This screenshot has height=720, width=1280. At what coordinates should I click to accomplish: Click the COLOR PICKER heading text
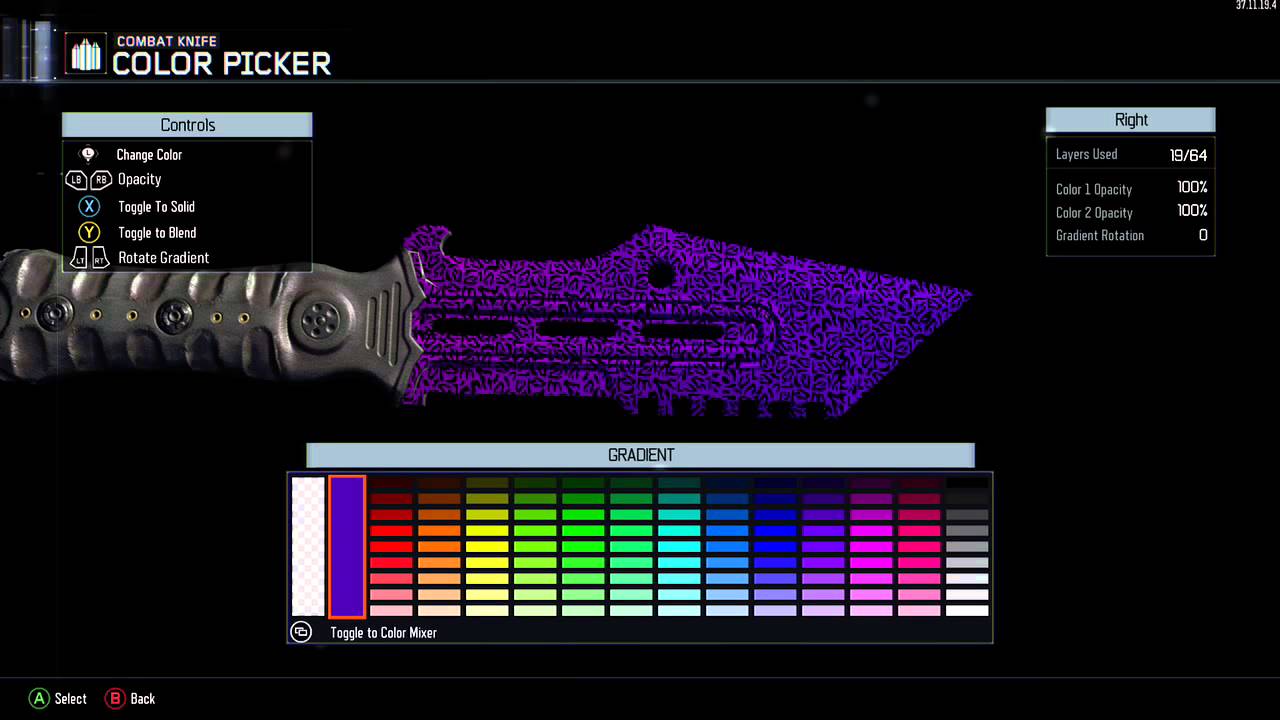[221, 64]
